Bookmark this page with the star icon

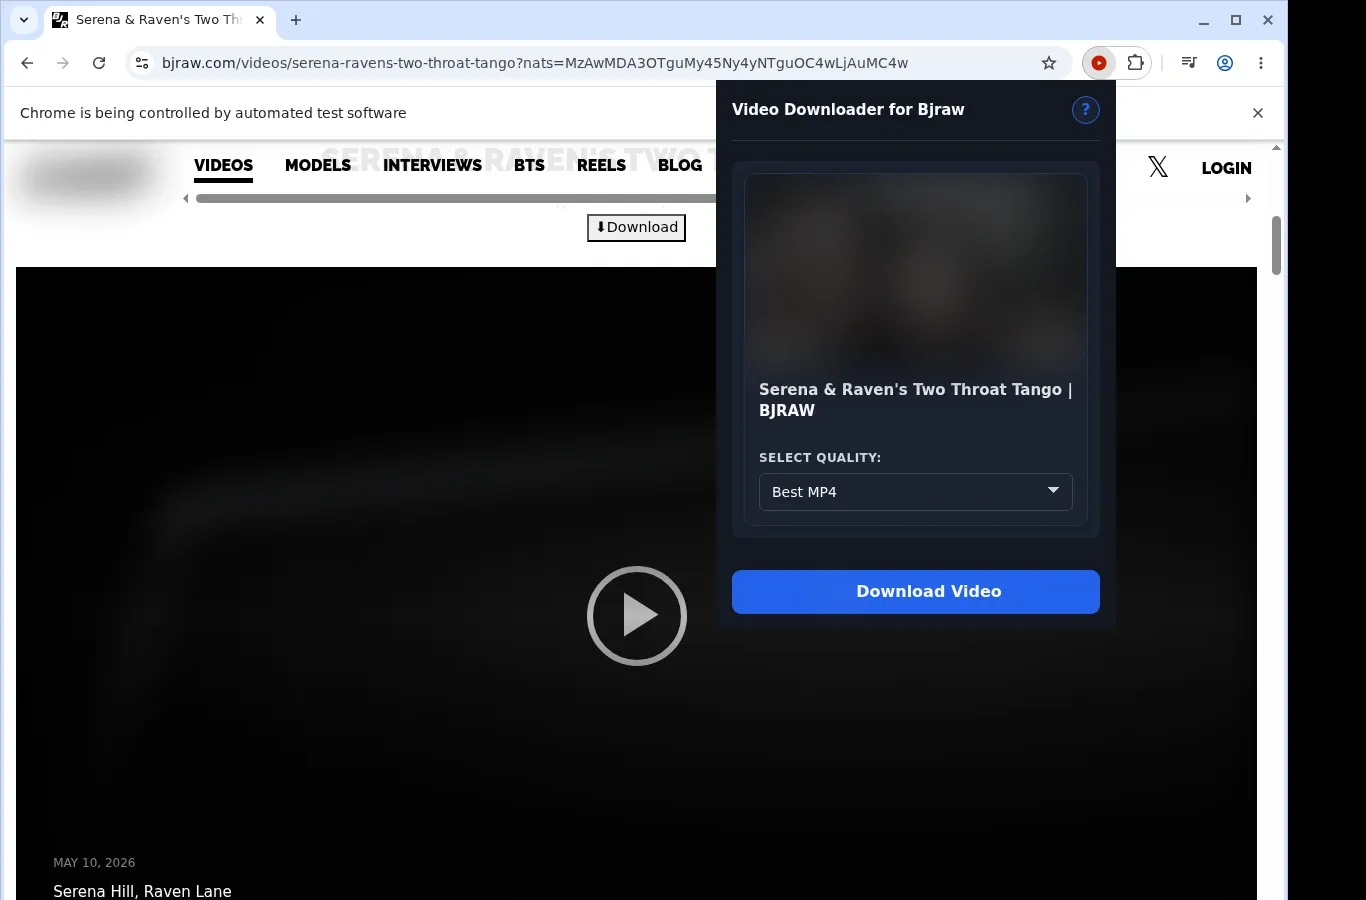point(1049,63)
